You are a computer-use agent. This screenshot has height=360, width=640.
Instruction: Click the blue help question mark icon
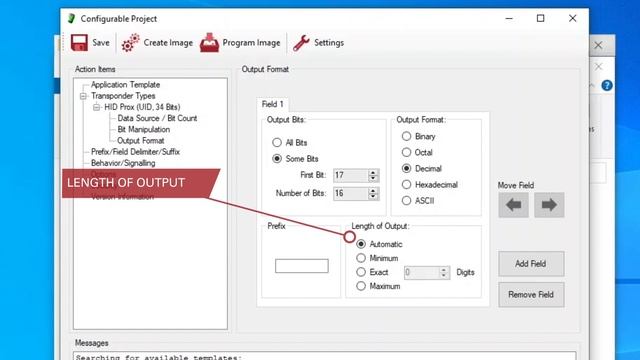pyautogui.click(x=607, y=85)
